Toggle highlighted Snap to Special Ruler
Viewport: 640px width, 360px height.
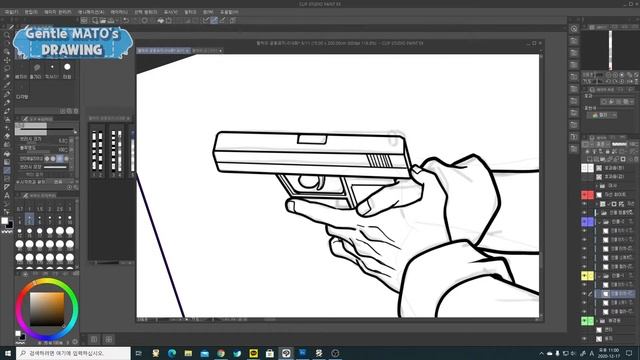click(x=214, y=20)
